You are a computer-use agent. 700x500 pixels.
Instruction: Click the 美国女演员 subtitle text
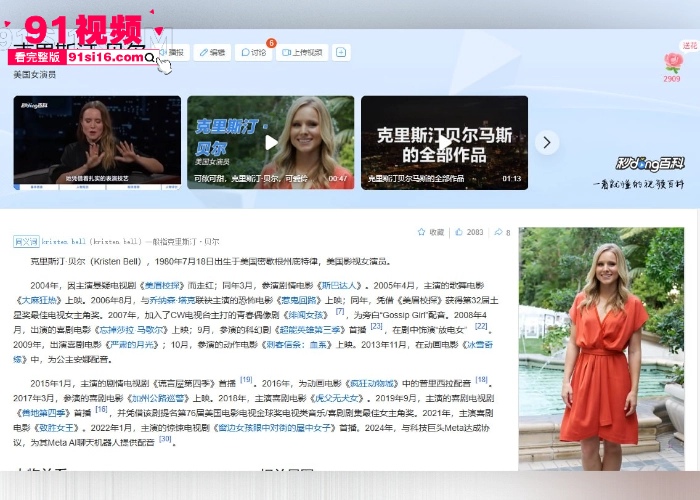[34, 75]
